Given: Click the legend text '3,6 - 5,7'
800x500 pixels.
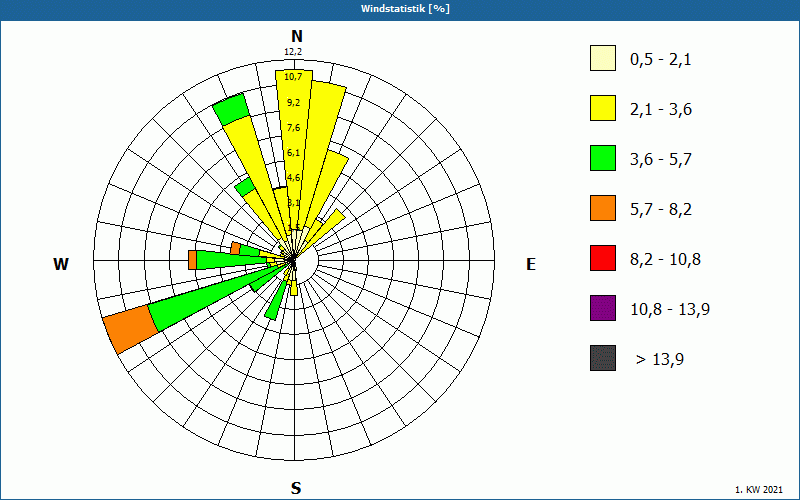Looking at the screenshot, I should coord(661,160).
